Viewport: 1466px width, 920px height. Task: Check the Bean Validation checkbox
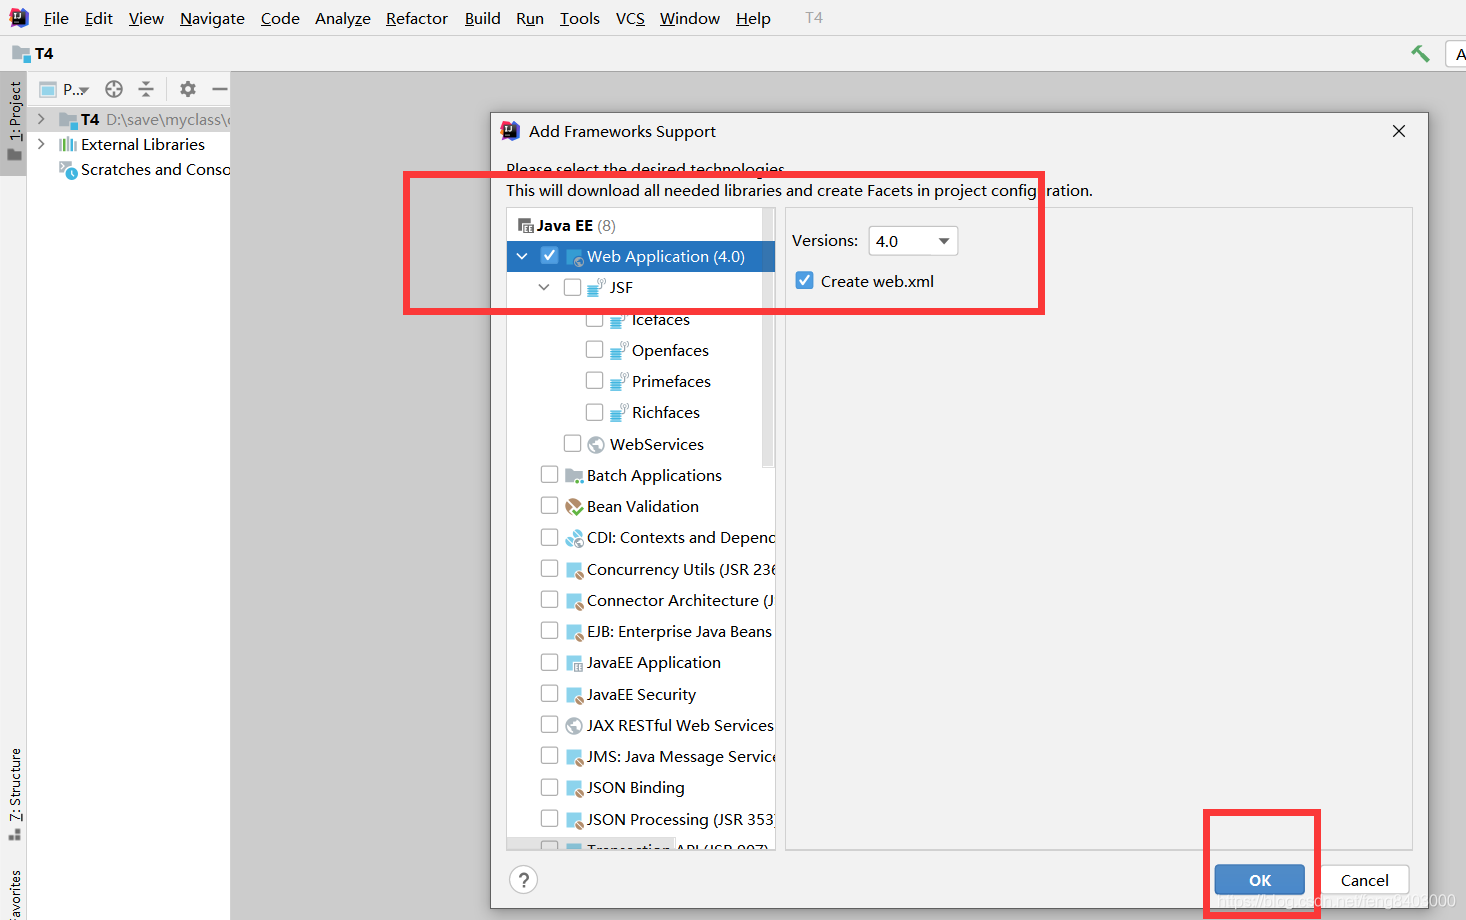coord(549,505)
